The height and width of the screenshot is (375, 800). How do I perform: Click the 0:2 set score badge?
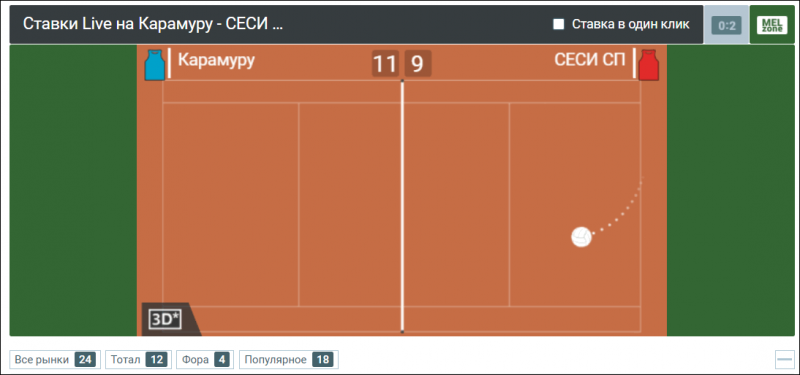(727, 26)
